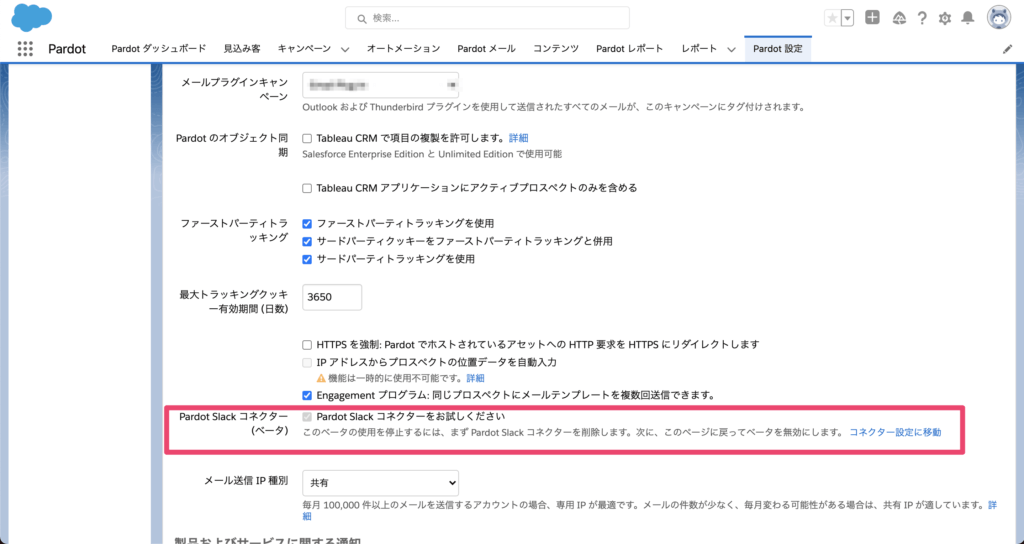Image resolution: width=1024 pixels, height=544 pixels.
Task: Open the レポート tab
Action: 699,48
